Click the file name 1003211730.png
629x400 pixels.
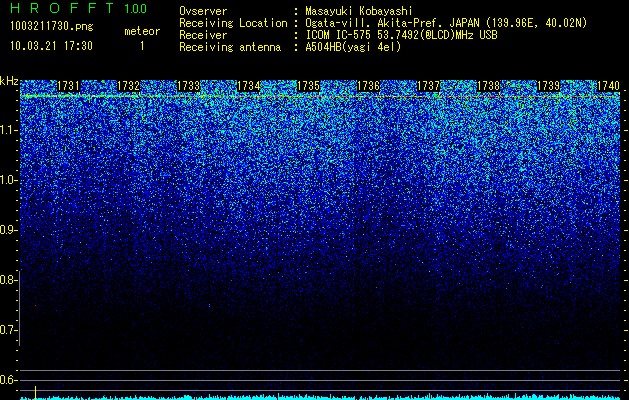(52, 27)
